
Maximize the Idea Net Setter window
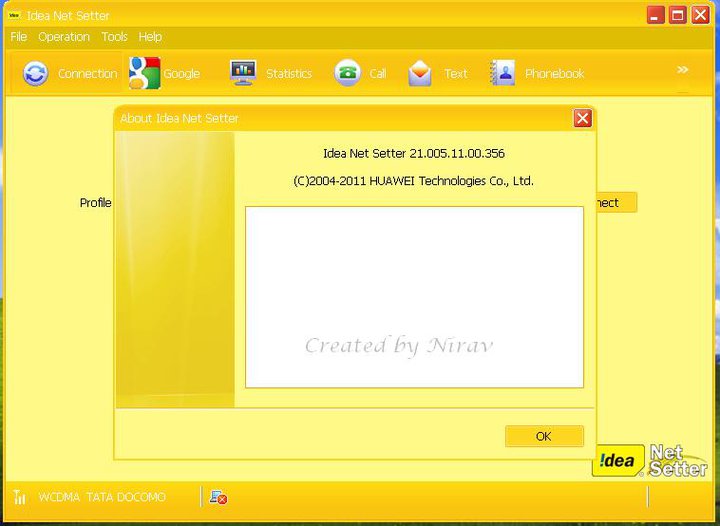click(677, 15)
